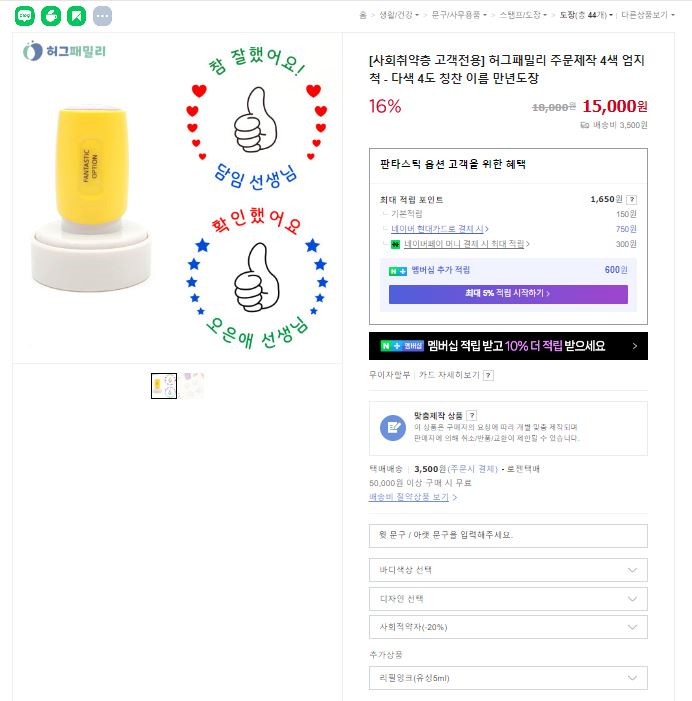Image resolution: width=692 pixels, height=701 pixels.
Task: Open the grey more-options dots icon
Action: tap(102, 16)
